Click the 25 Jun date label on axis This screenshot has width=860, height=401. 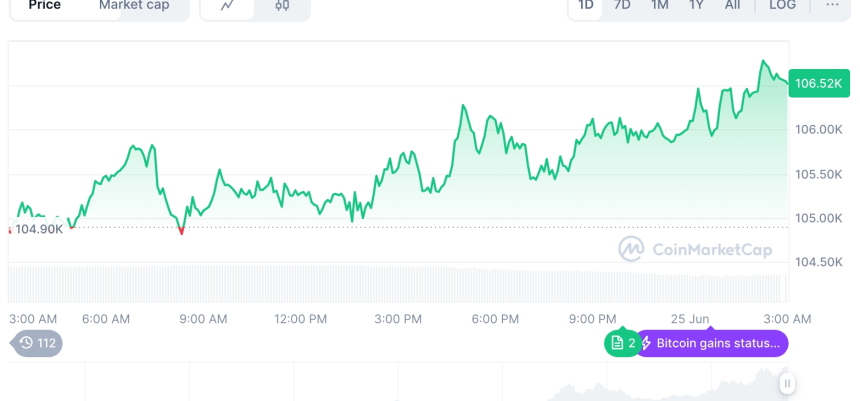point(690,319)
